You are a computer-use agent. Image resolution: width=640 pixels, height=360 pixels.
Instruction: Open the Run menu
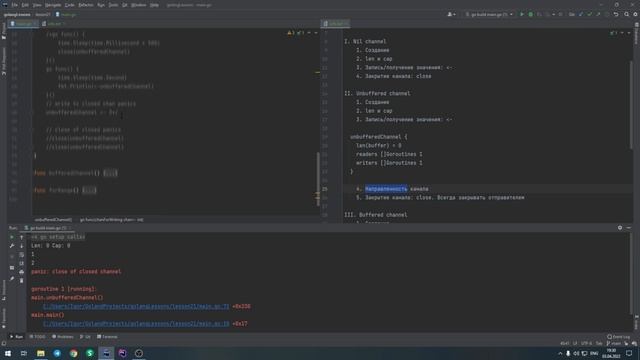[x=101, y=5]
